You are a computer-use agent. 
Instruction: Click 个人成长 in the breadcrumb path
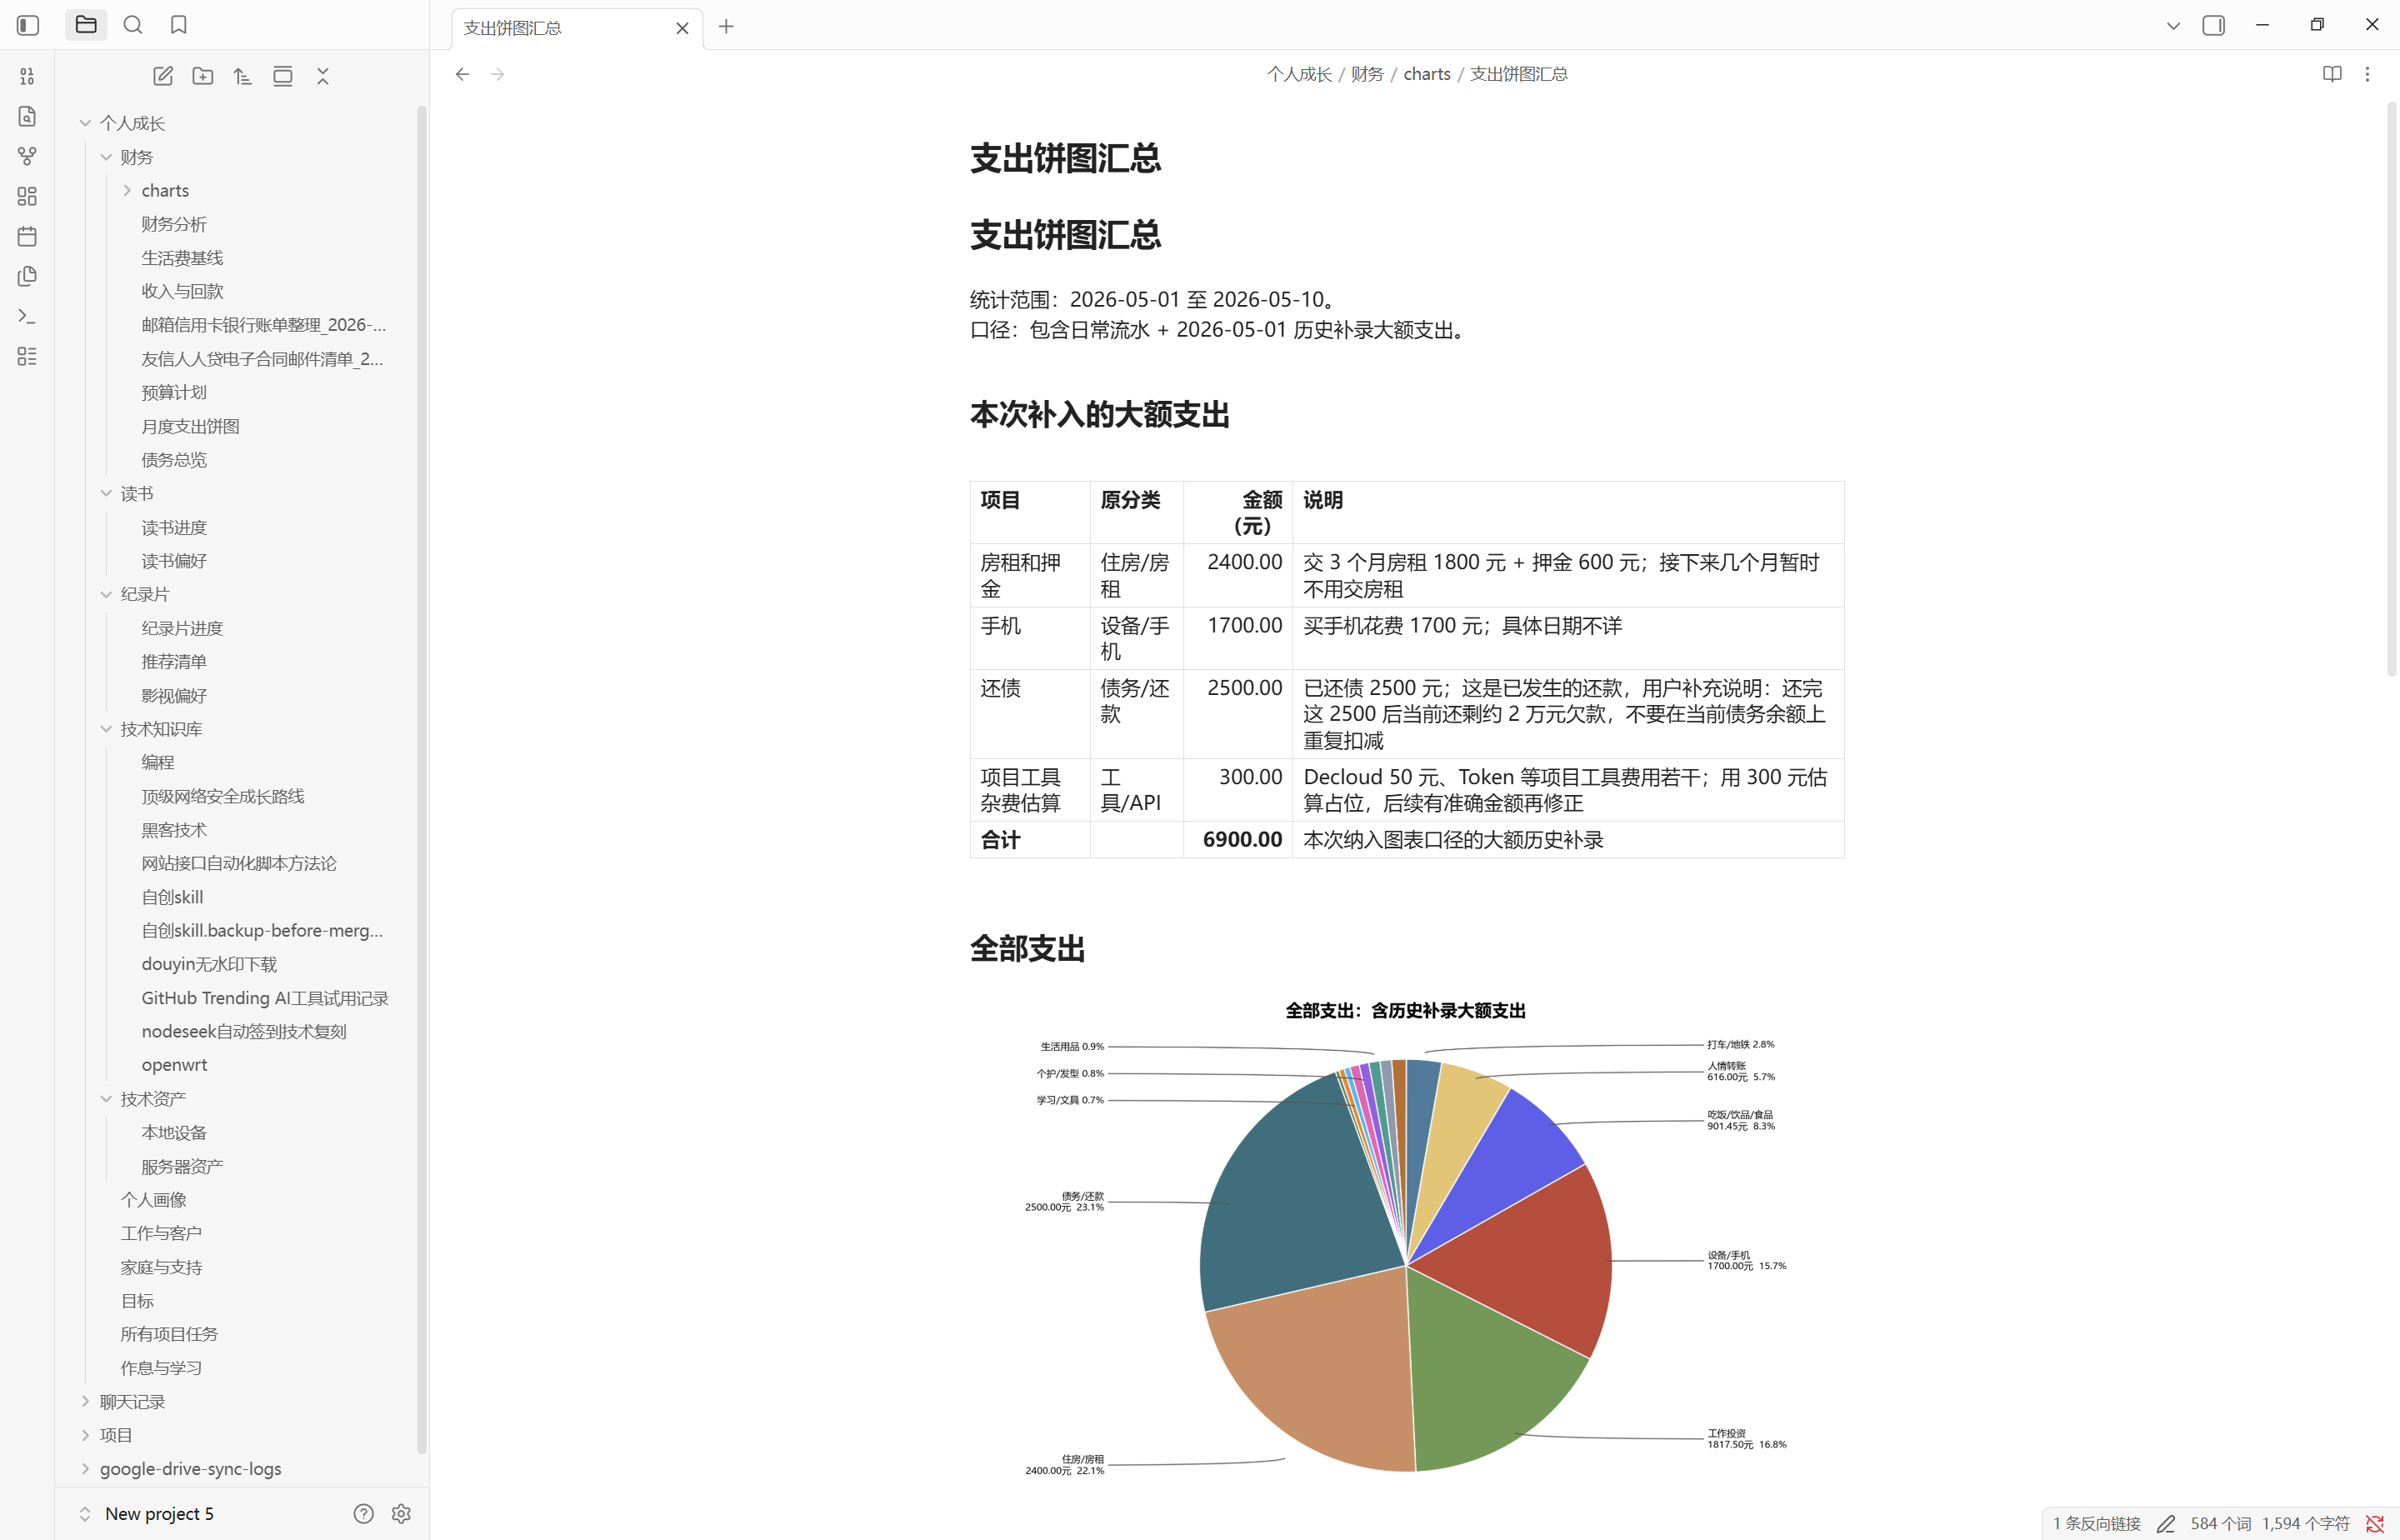(1299, 74)
